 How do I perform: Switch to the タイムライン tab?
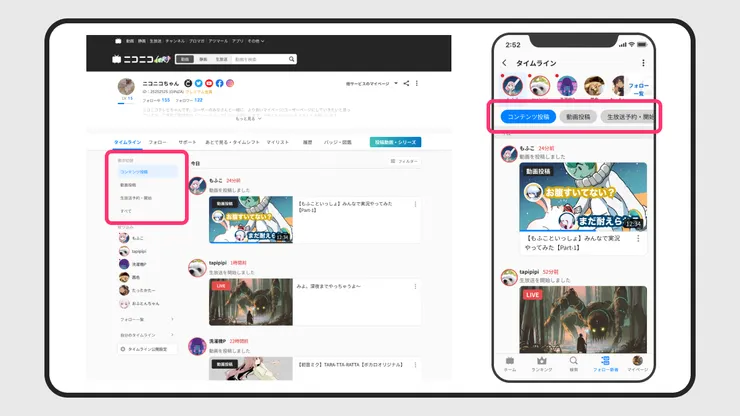tap(127, 142)
